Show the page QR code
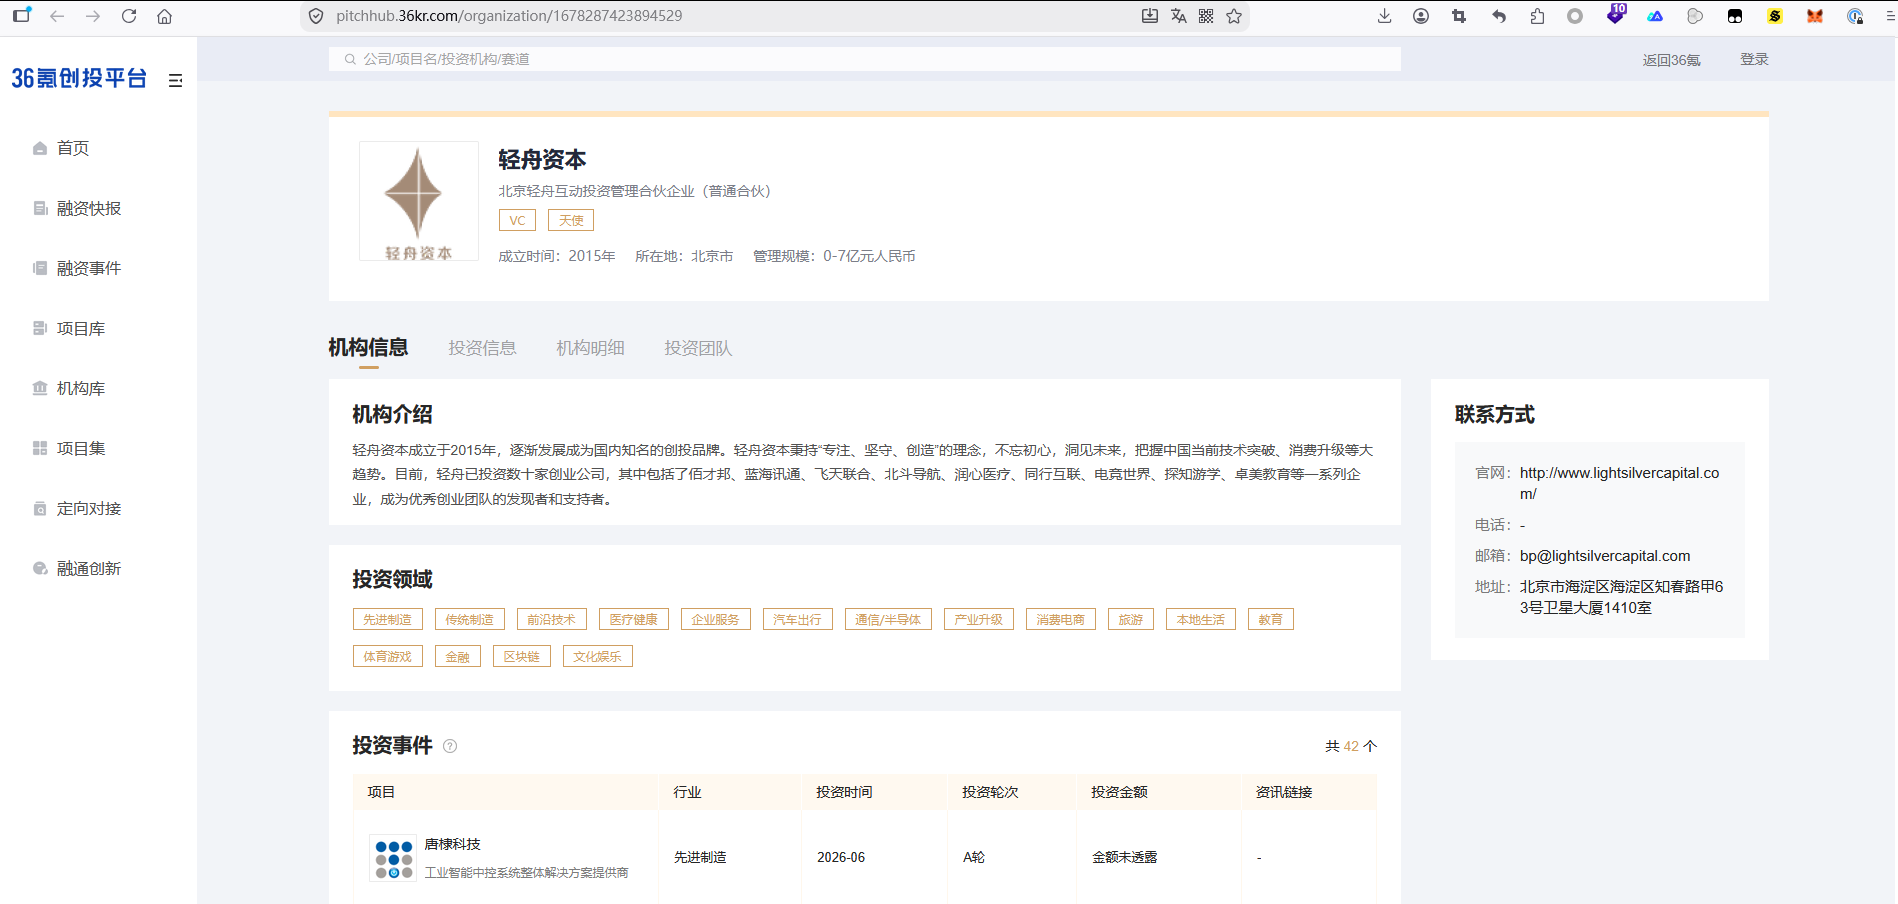Image resolution: width=1898 pixels, height=904 pixels. 1206,16
